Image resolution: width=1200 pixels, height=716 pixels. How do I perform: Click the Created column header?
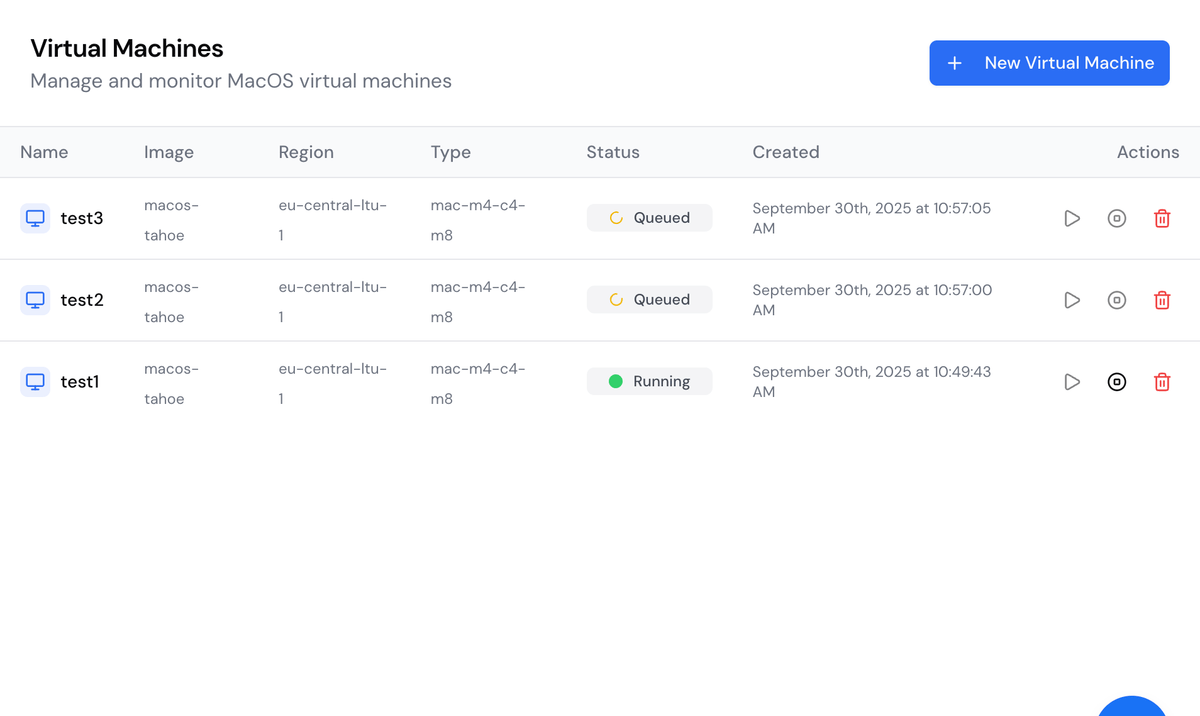[x=786, y=152]
